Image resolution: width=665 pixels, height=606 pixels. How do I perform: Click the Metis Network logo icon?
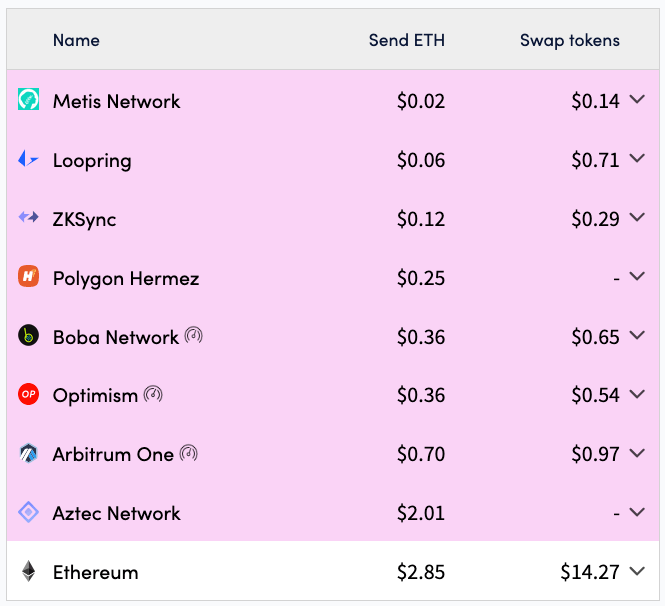pyautogui.click(x=28, y=99)
